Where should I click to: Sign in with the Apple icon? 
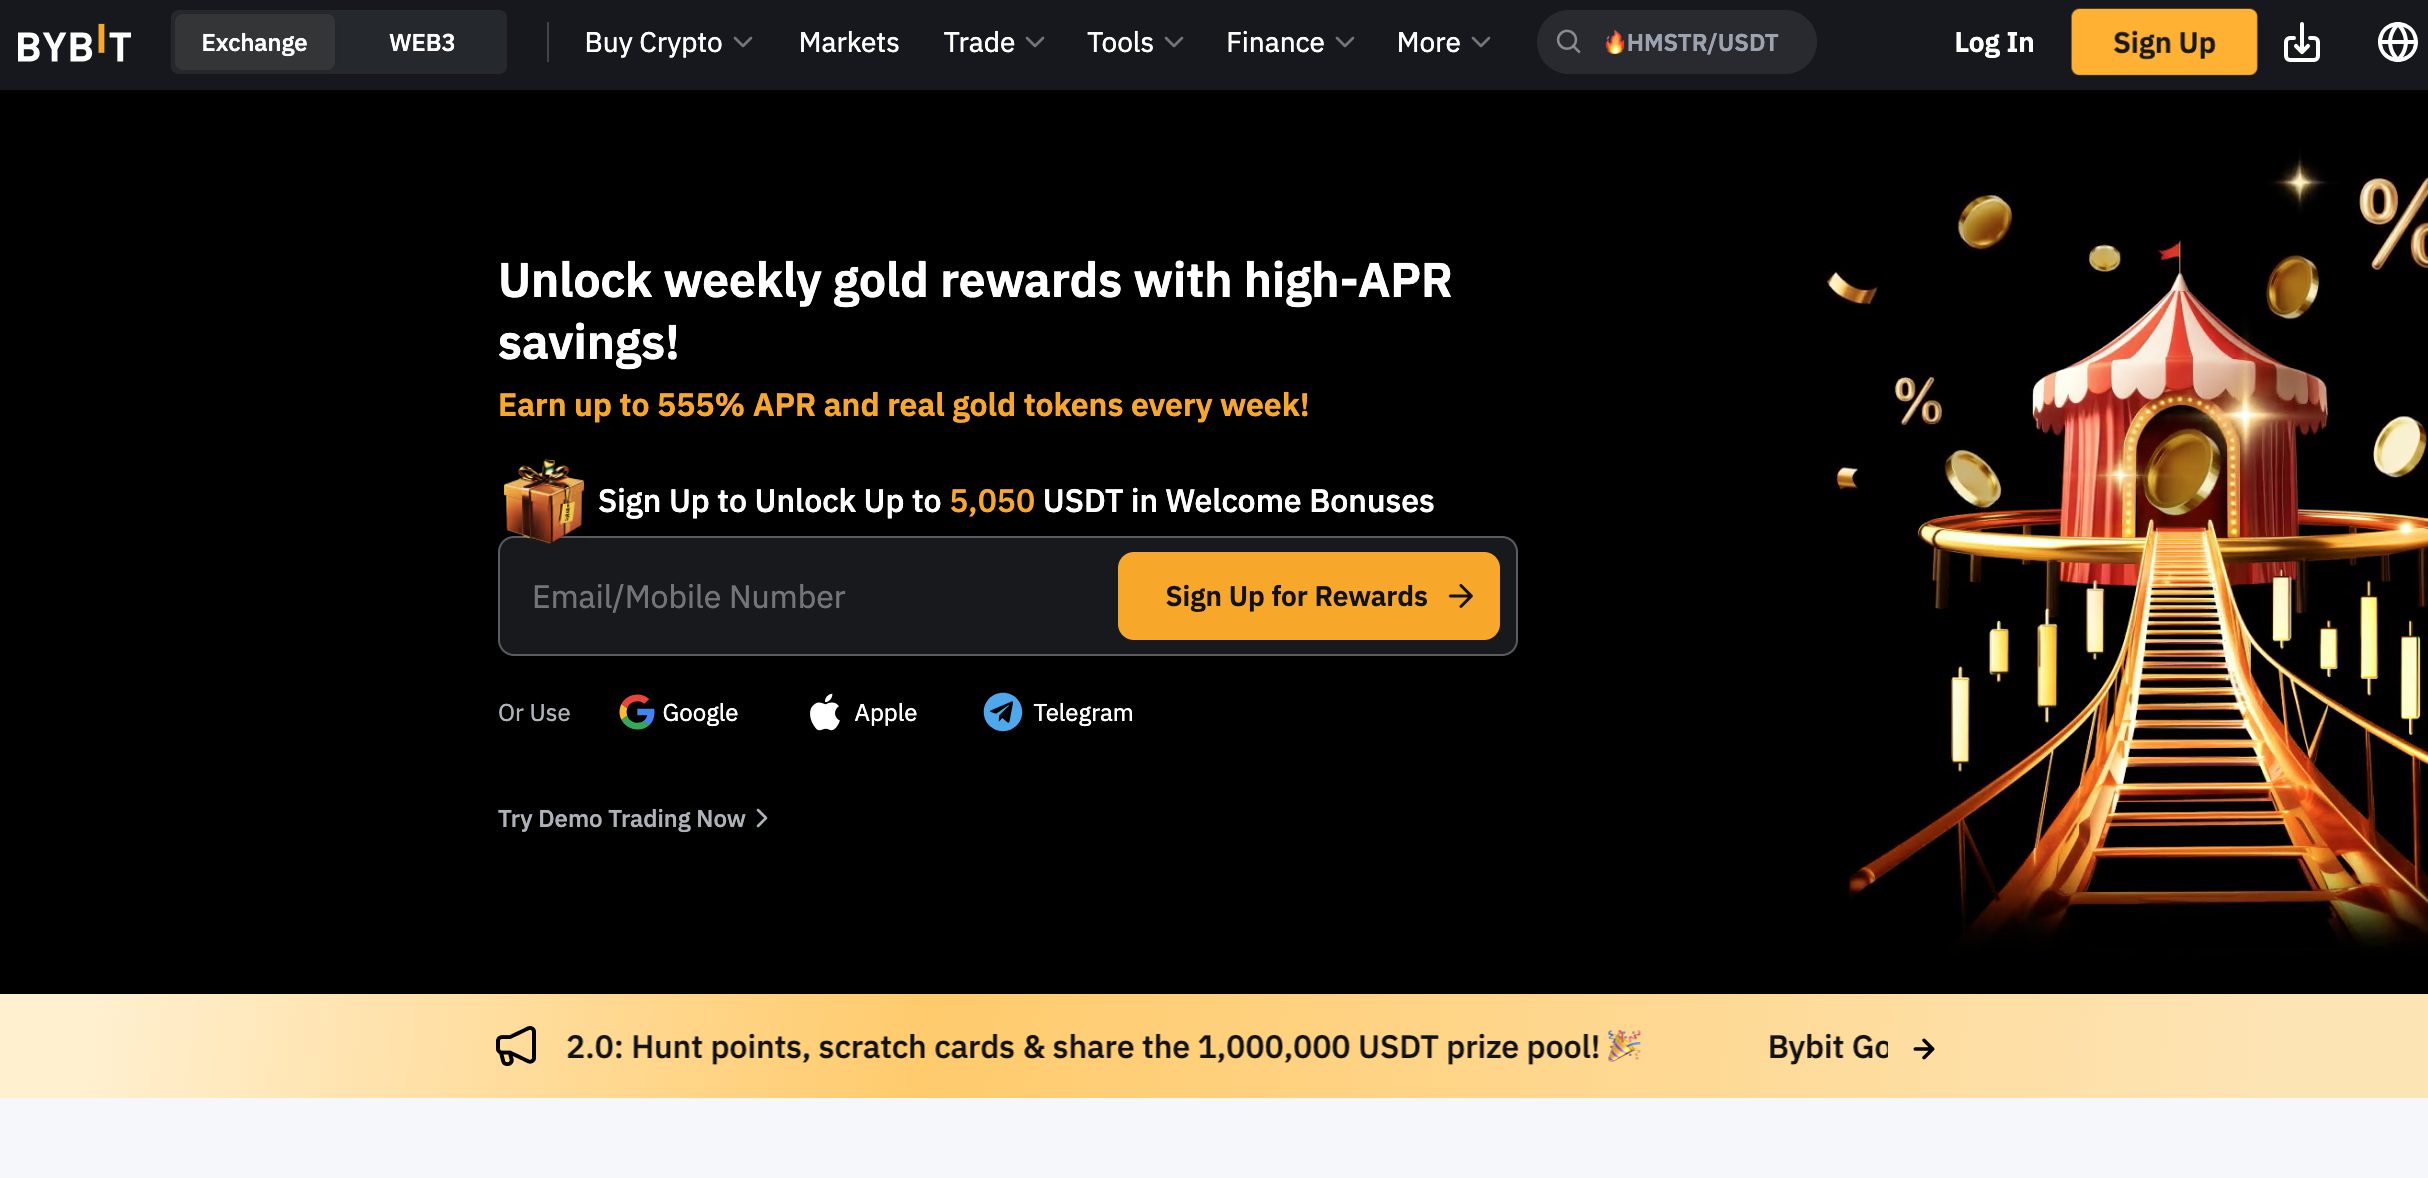click(x=824, y=712)
